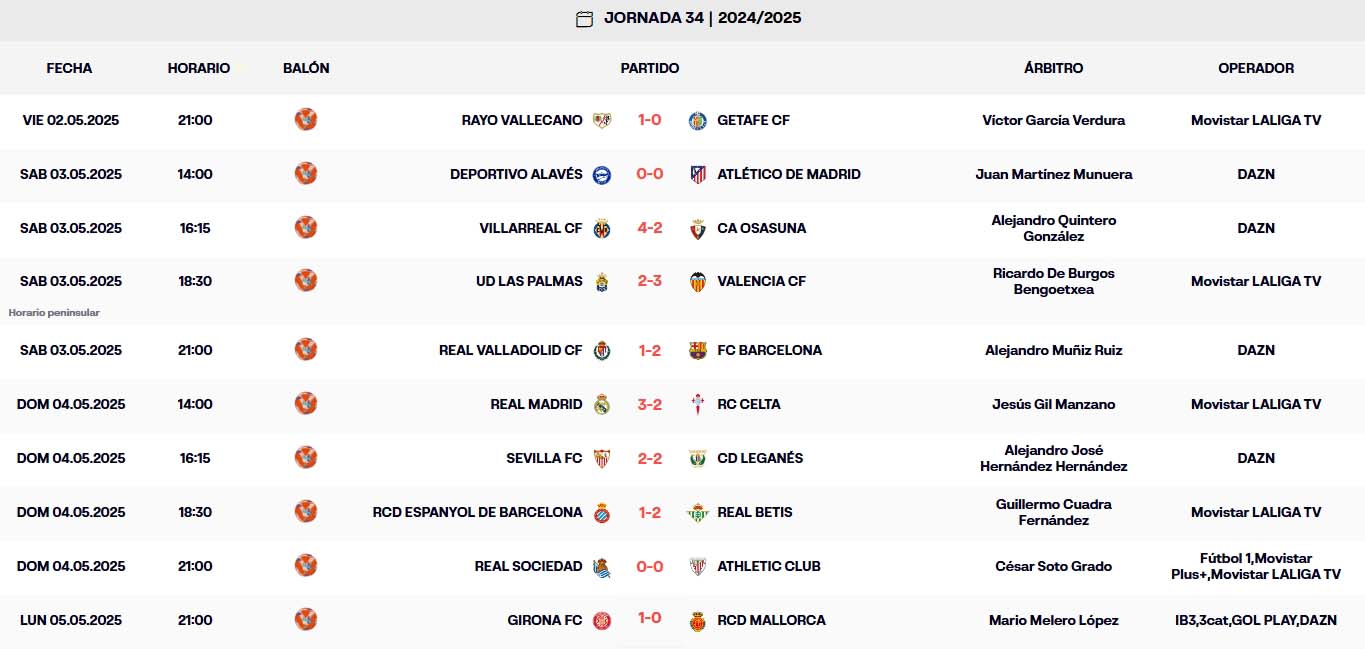
Task: Click referee Jesús Gil Manzano
Action: [x=1054, y=404]
